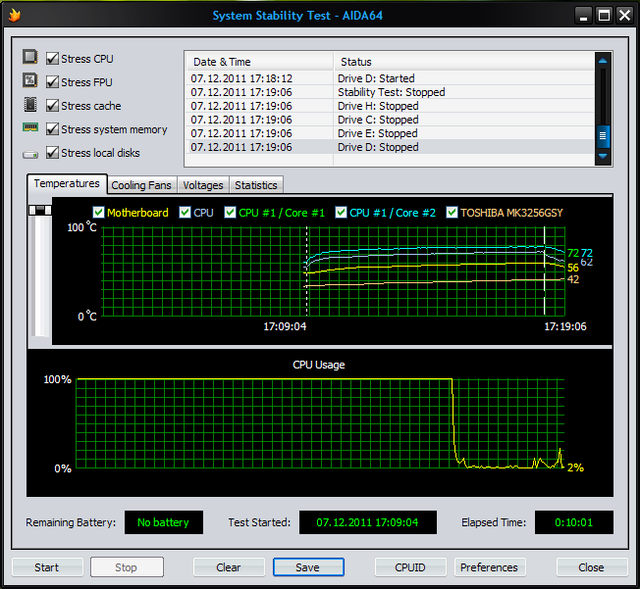Click the temperature graph vertical slider handle

point(40,210)
